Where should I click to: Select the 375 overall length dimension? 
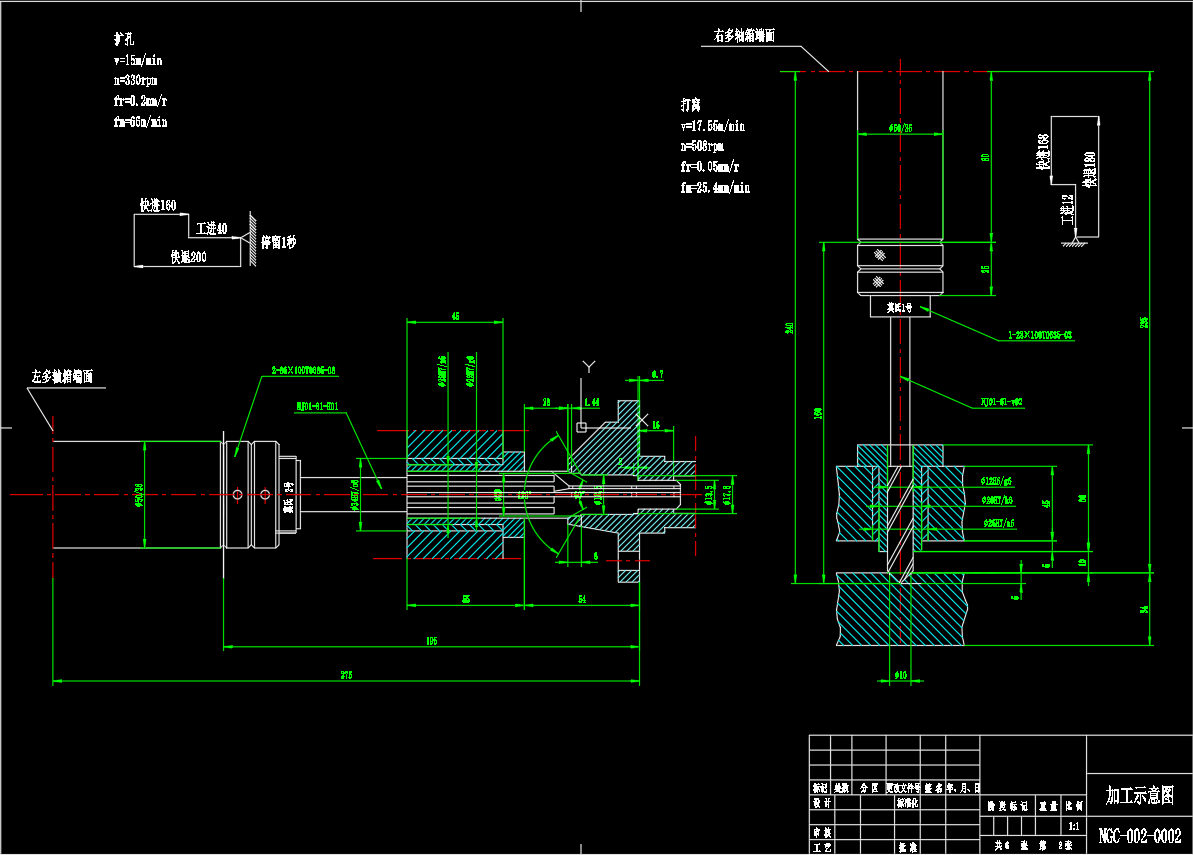(x=346, y=676)
